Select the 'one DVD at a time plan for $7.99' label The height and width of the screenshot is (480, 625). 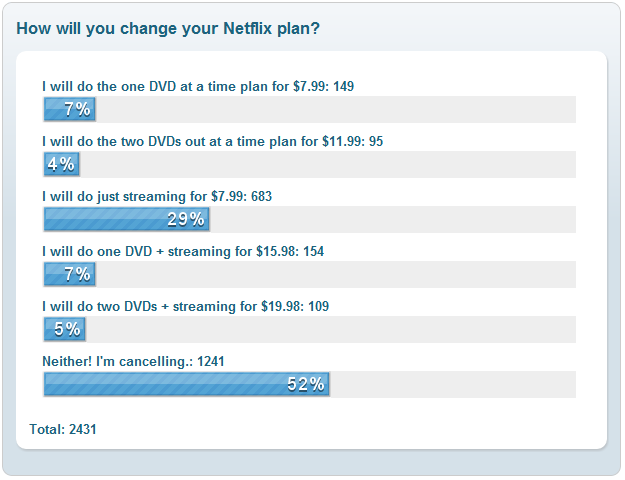click(198, 87)
